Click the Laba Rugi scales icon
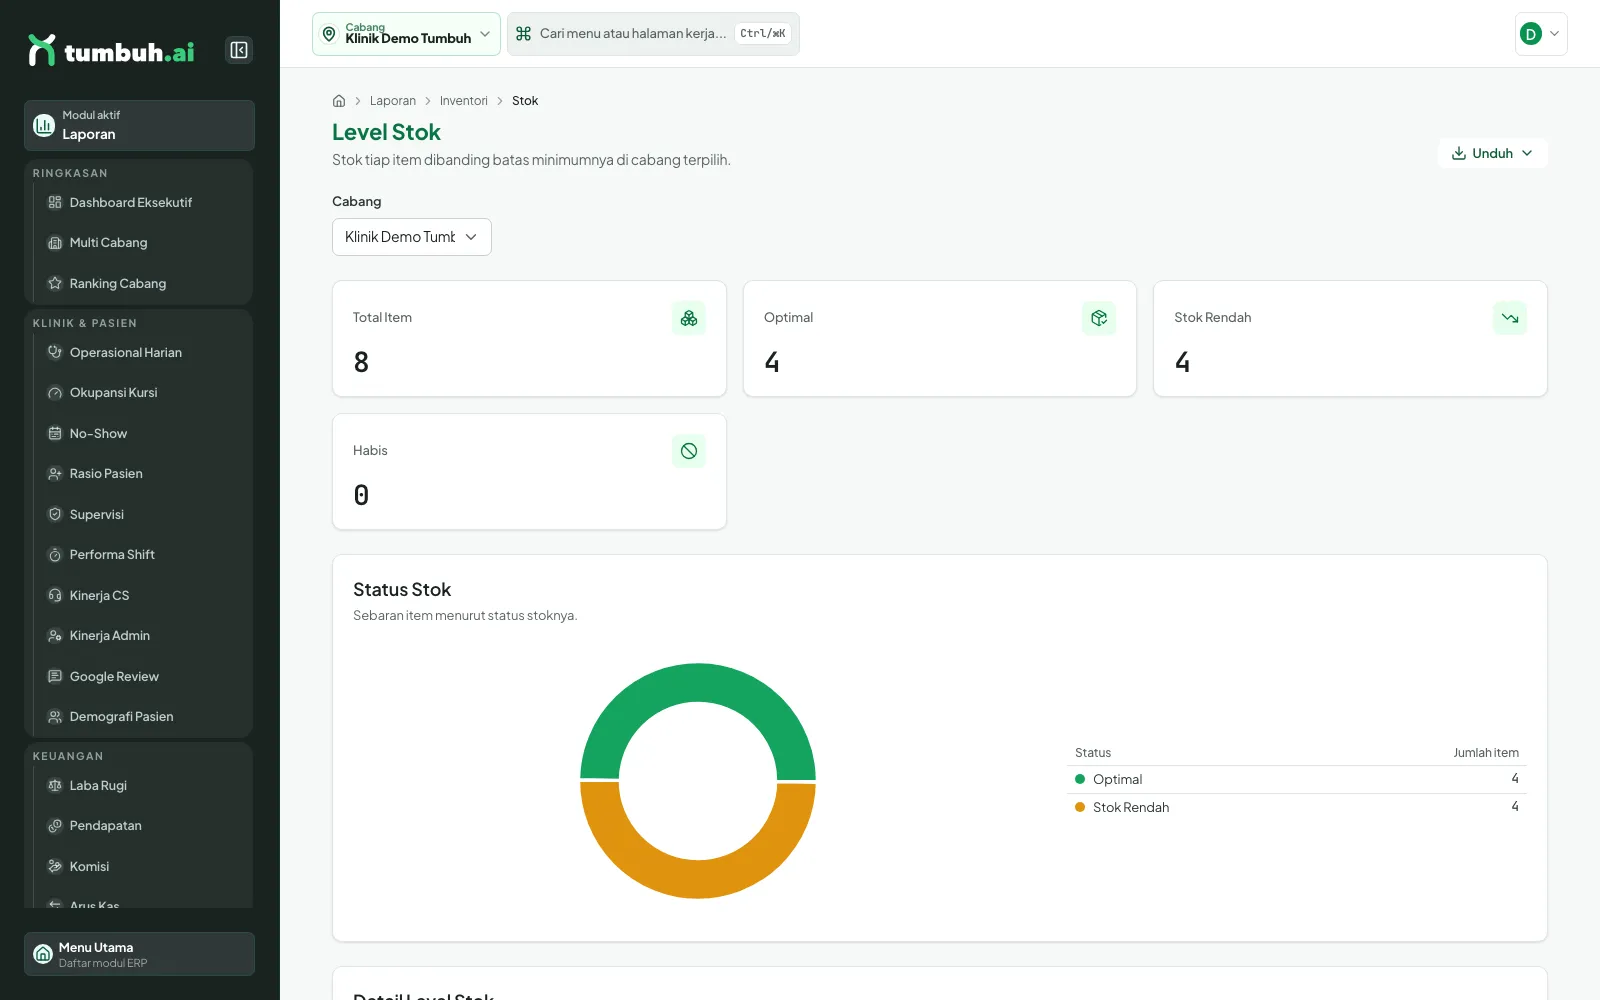 pos(55,786)
